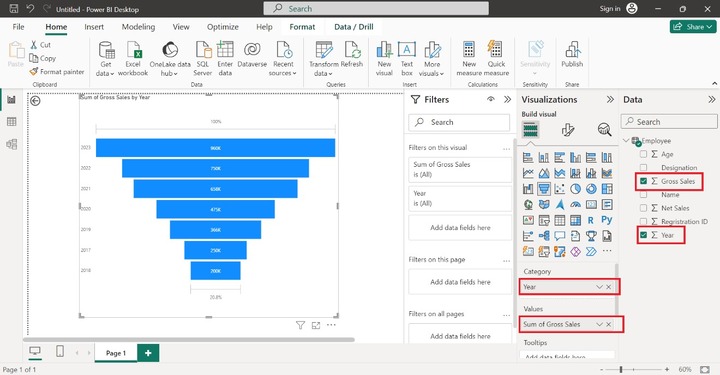Check the Net Sales field checkbox
720x375 pixels.
pos(643,208)
